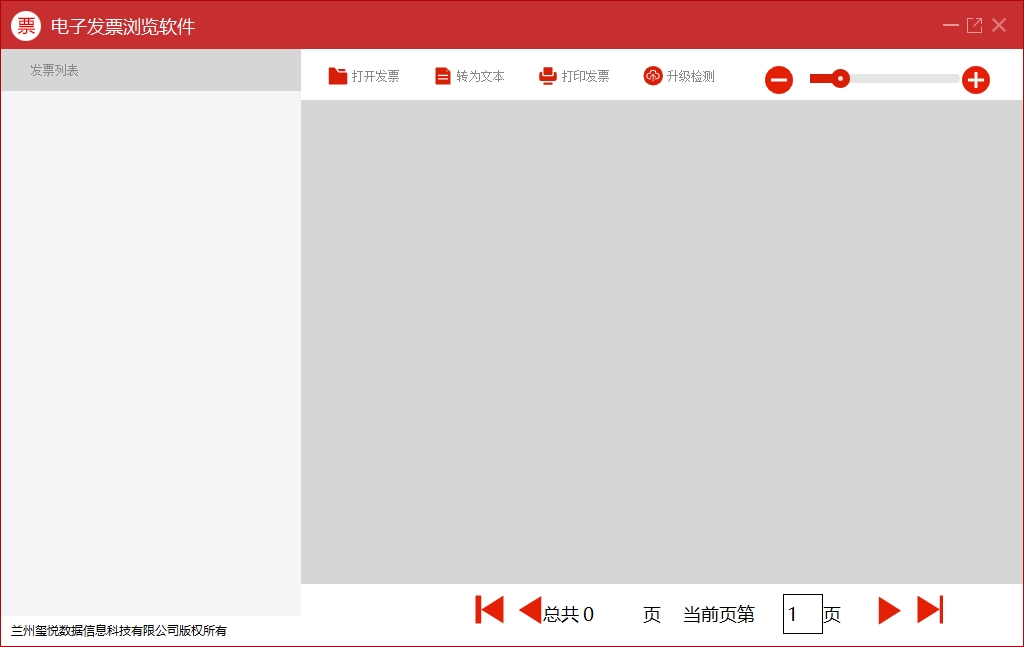Image resolution: width=1024 pixels, height=647 pixels.
Task: Click the 票 app logo in title bar
Action: tap(26, 25)
